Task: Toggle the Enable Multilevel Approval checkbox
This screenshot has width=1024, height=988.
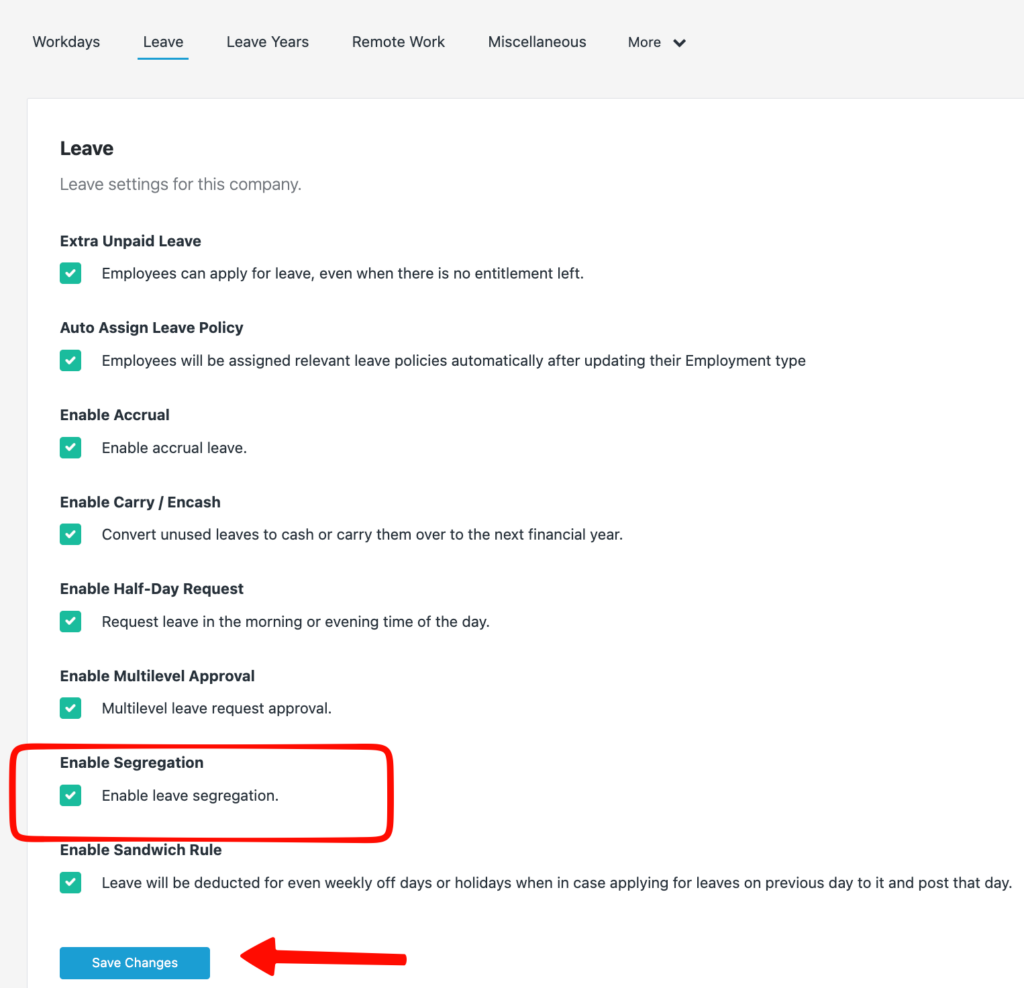Action: point(70,709)
